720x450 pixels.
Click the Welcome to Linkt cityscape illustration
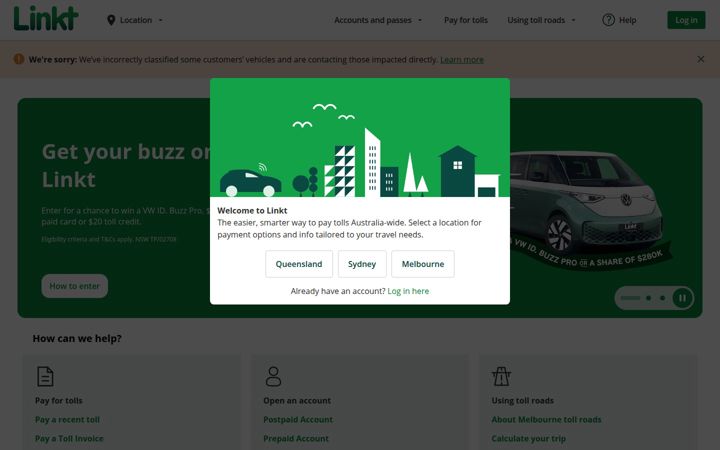pyautogui.click(x=360, y=138)
